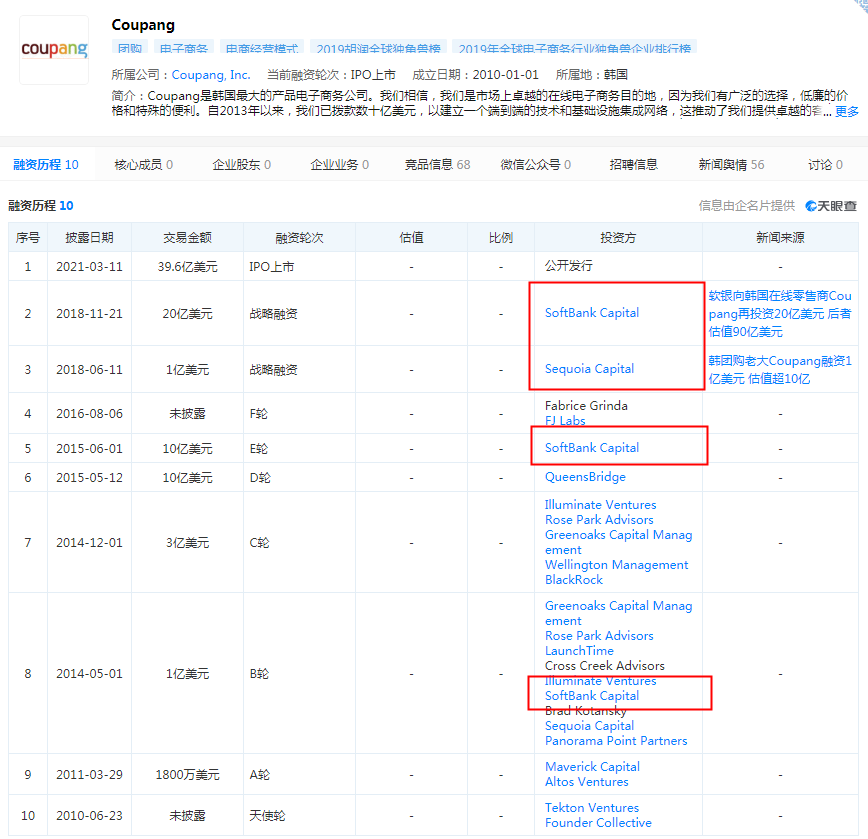Open the Maverick Capital investor link
Viewport: 868px width, 839px height.
point(592,767)
